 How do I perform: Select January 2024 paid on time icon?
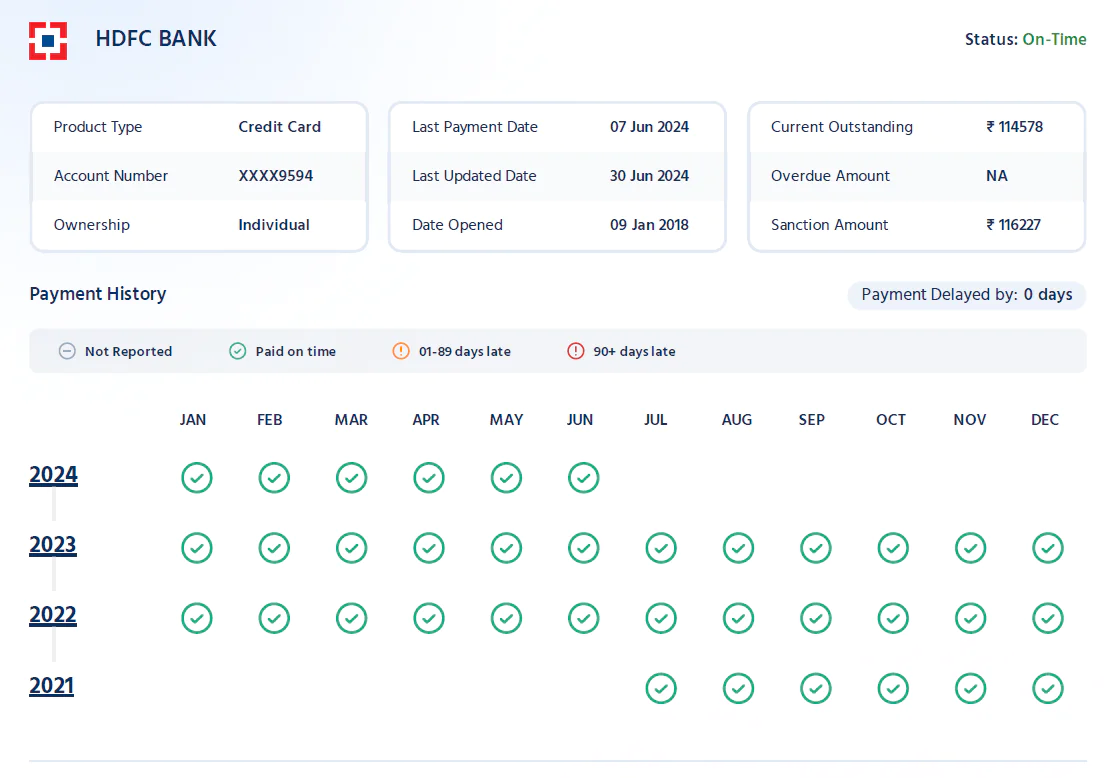196,478
